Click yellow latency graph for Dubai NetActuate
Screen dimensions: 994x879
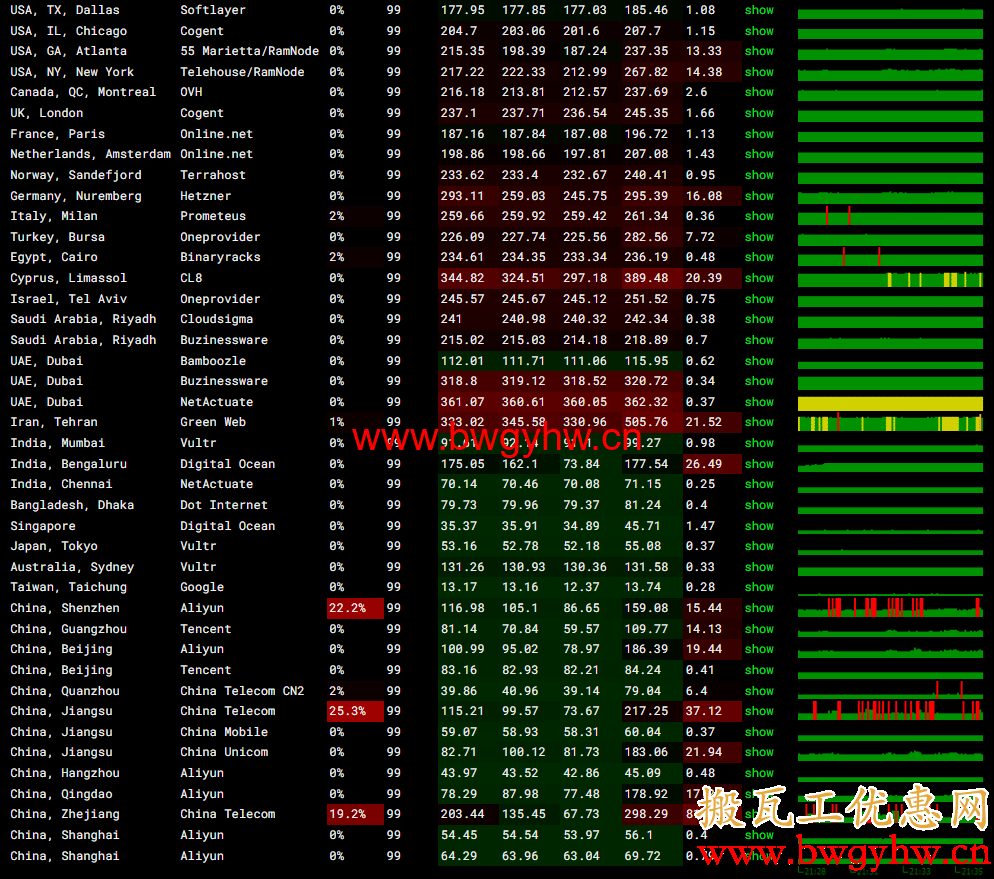tap(890, 403)
